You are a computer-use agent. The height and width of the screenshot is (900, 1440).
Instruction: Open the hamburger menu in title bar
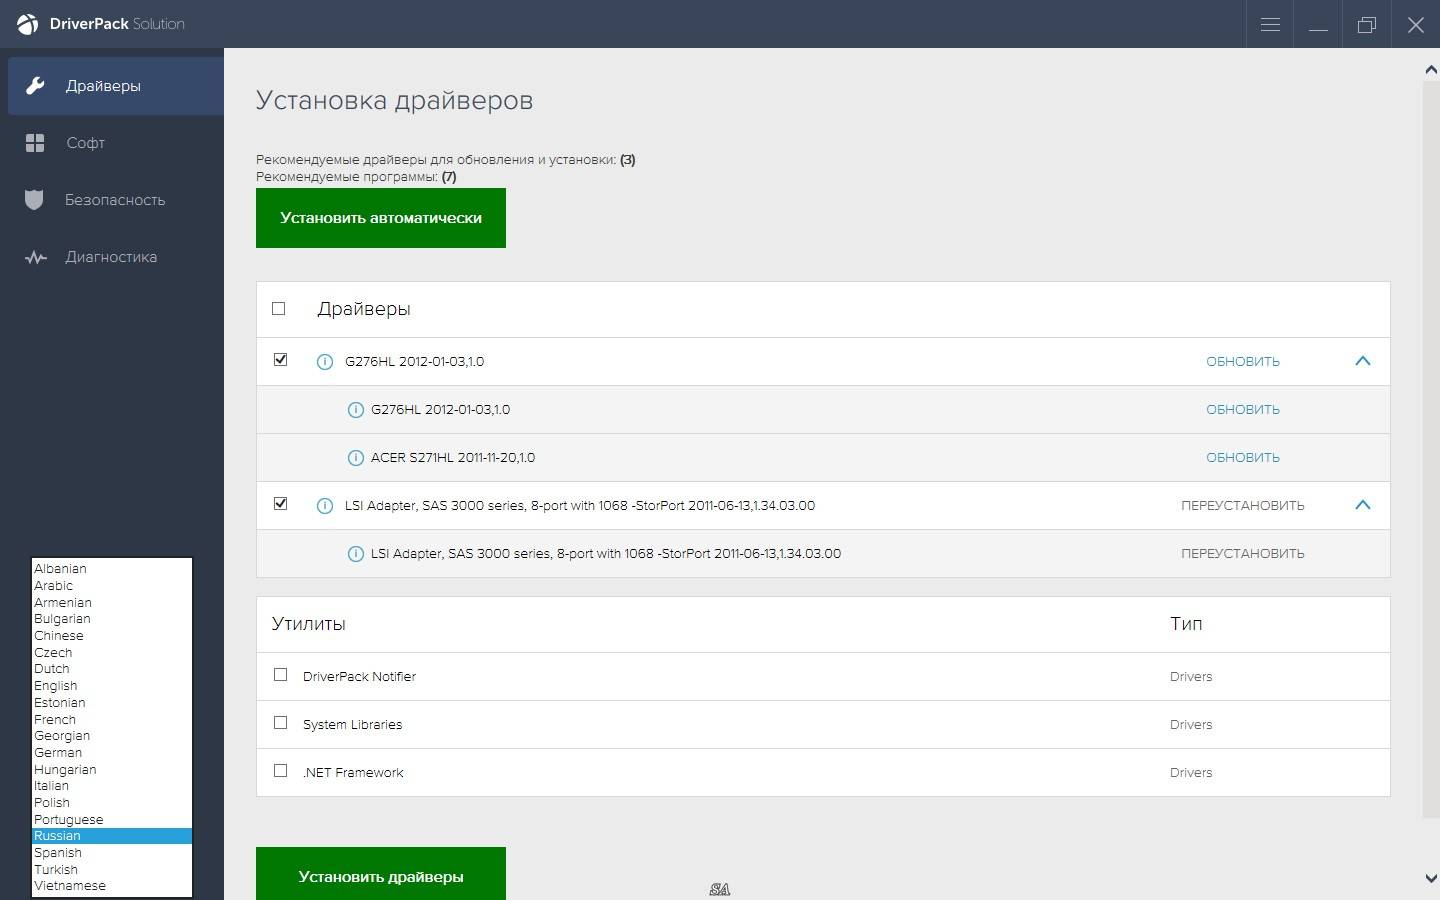point(1270,24)
